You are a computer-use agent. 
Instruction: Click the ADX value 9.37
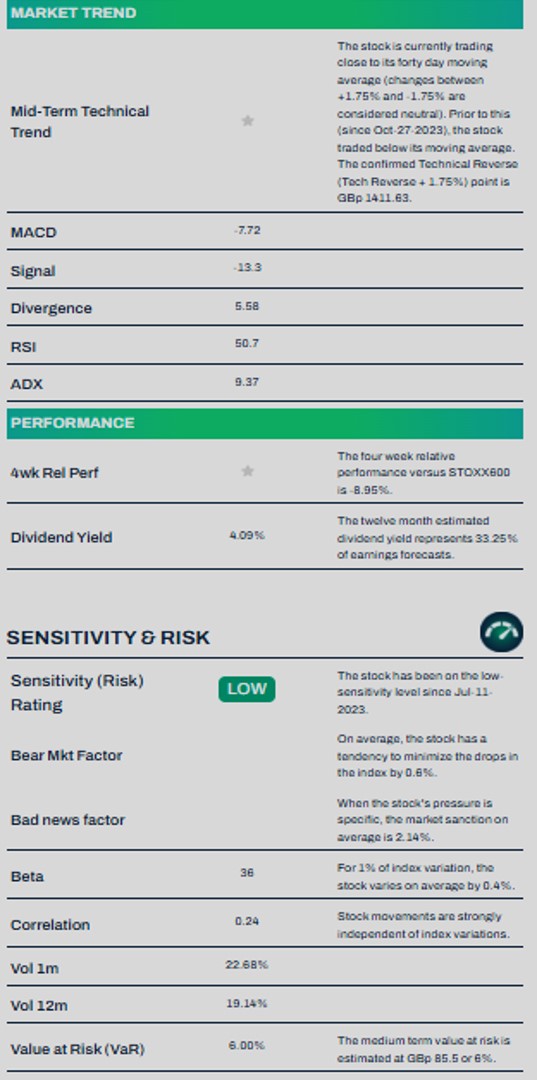coord(246,382)
